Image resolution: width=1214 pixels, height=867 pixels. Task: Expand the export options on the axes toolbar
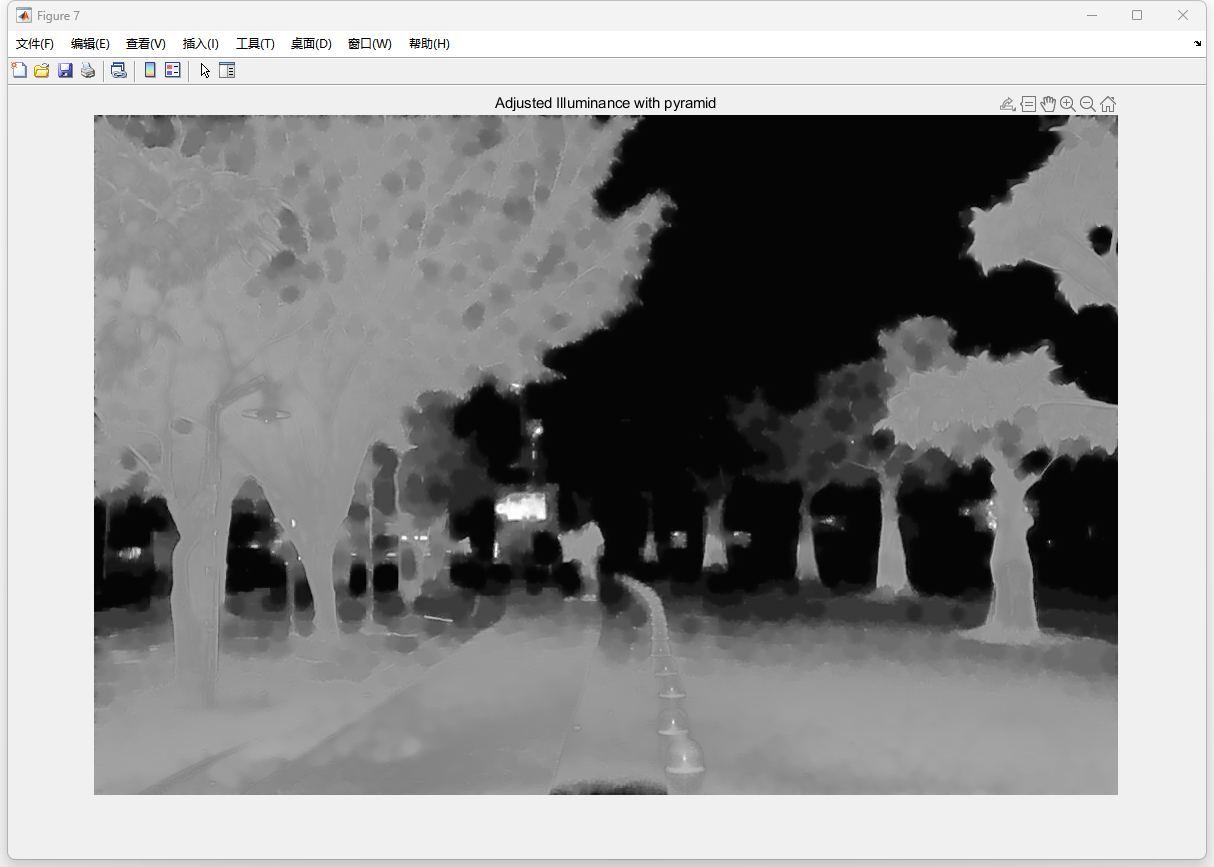1007,104
